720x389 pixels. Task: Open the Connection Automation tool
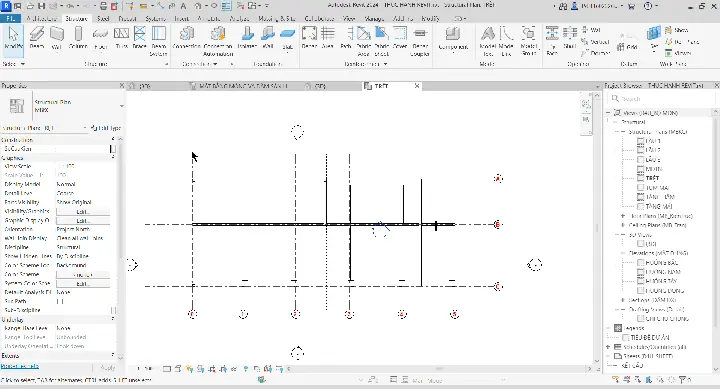[218, 41]
